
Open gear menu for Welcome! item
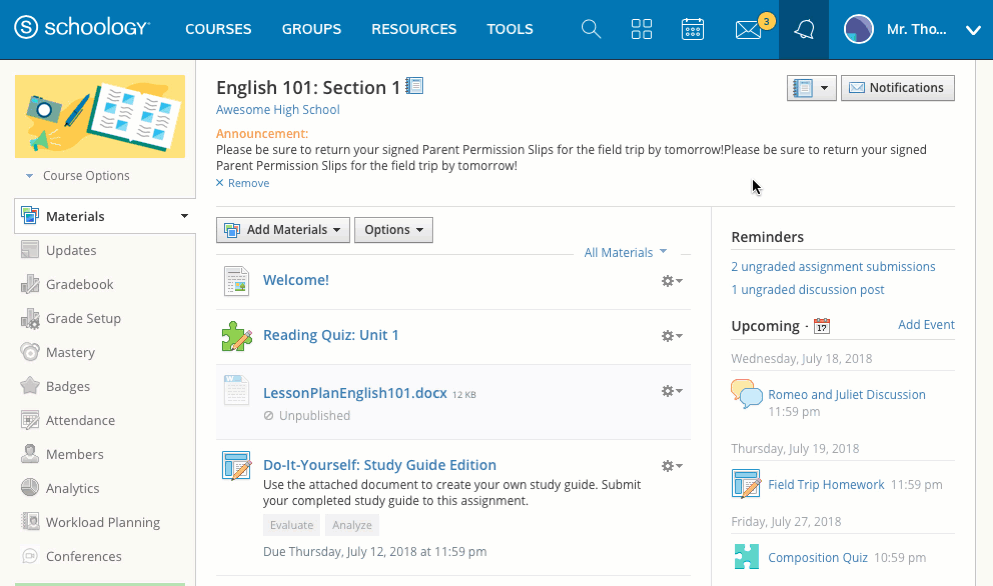point(672,281)
